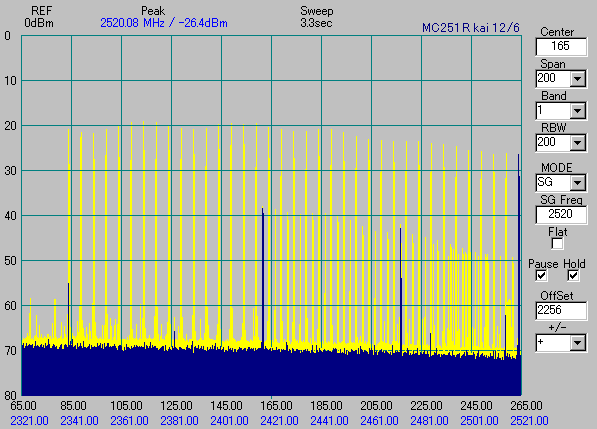Open the +/- sign dropdown arrow

[578, 343]
